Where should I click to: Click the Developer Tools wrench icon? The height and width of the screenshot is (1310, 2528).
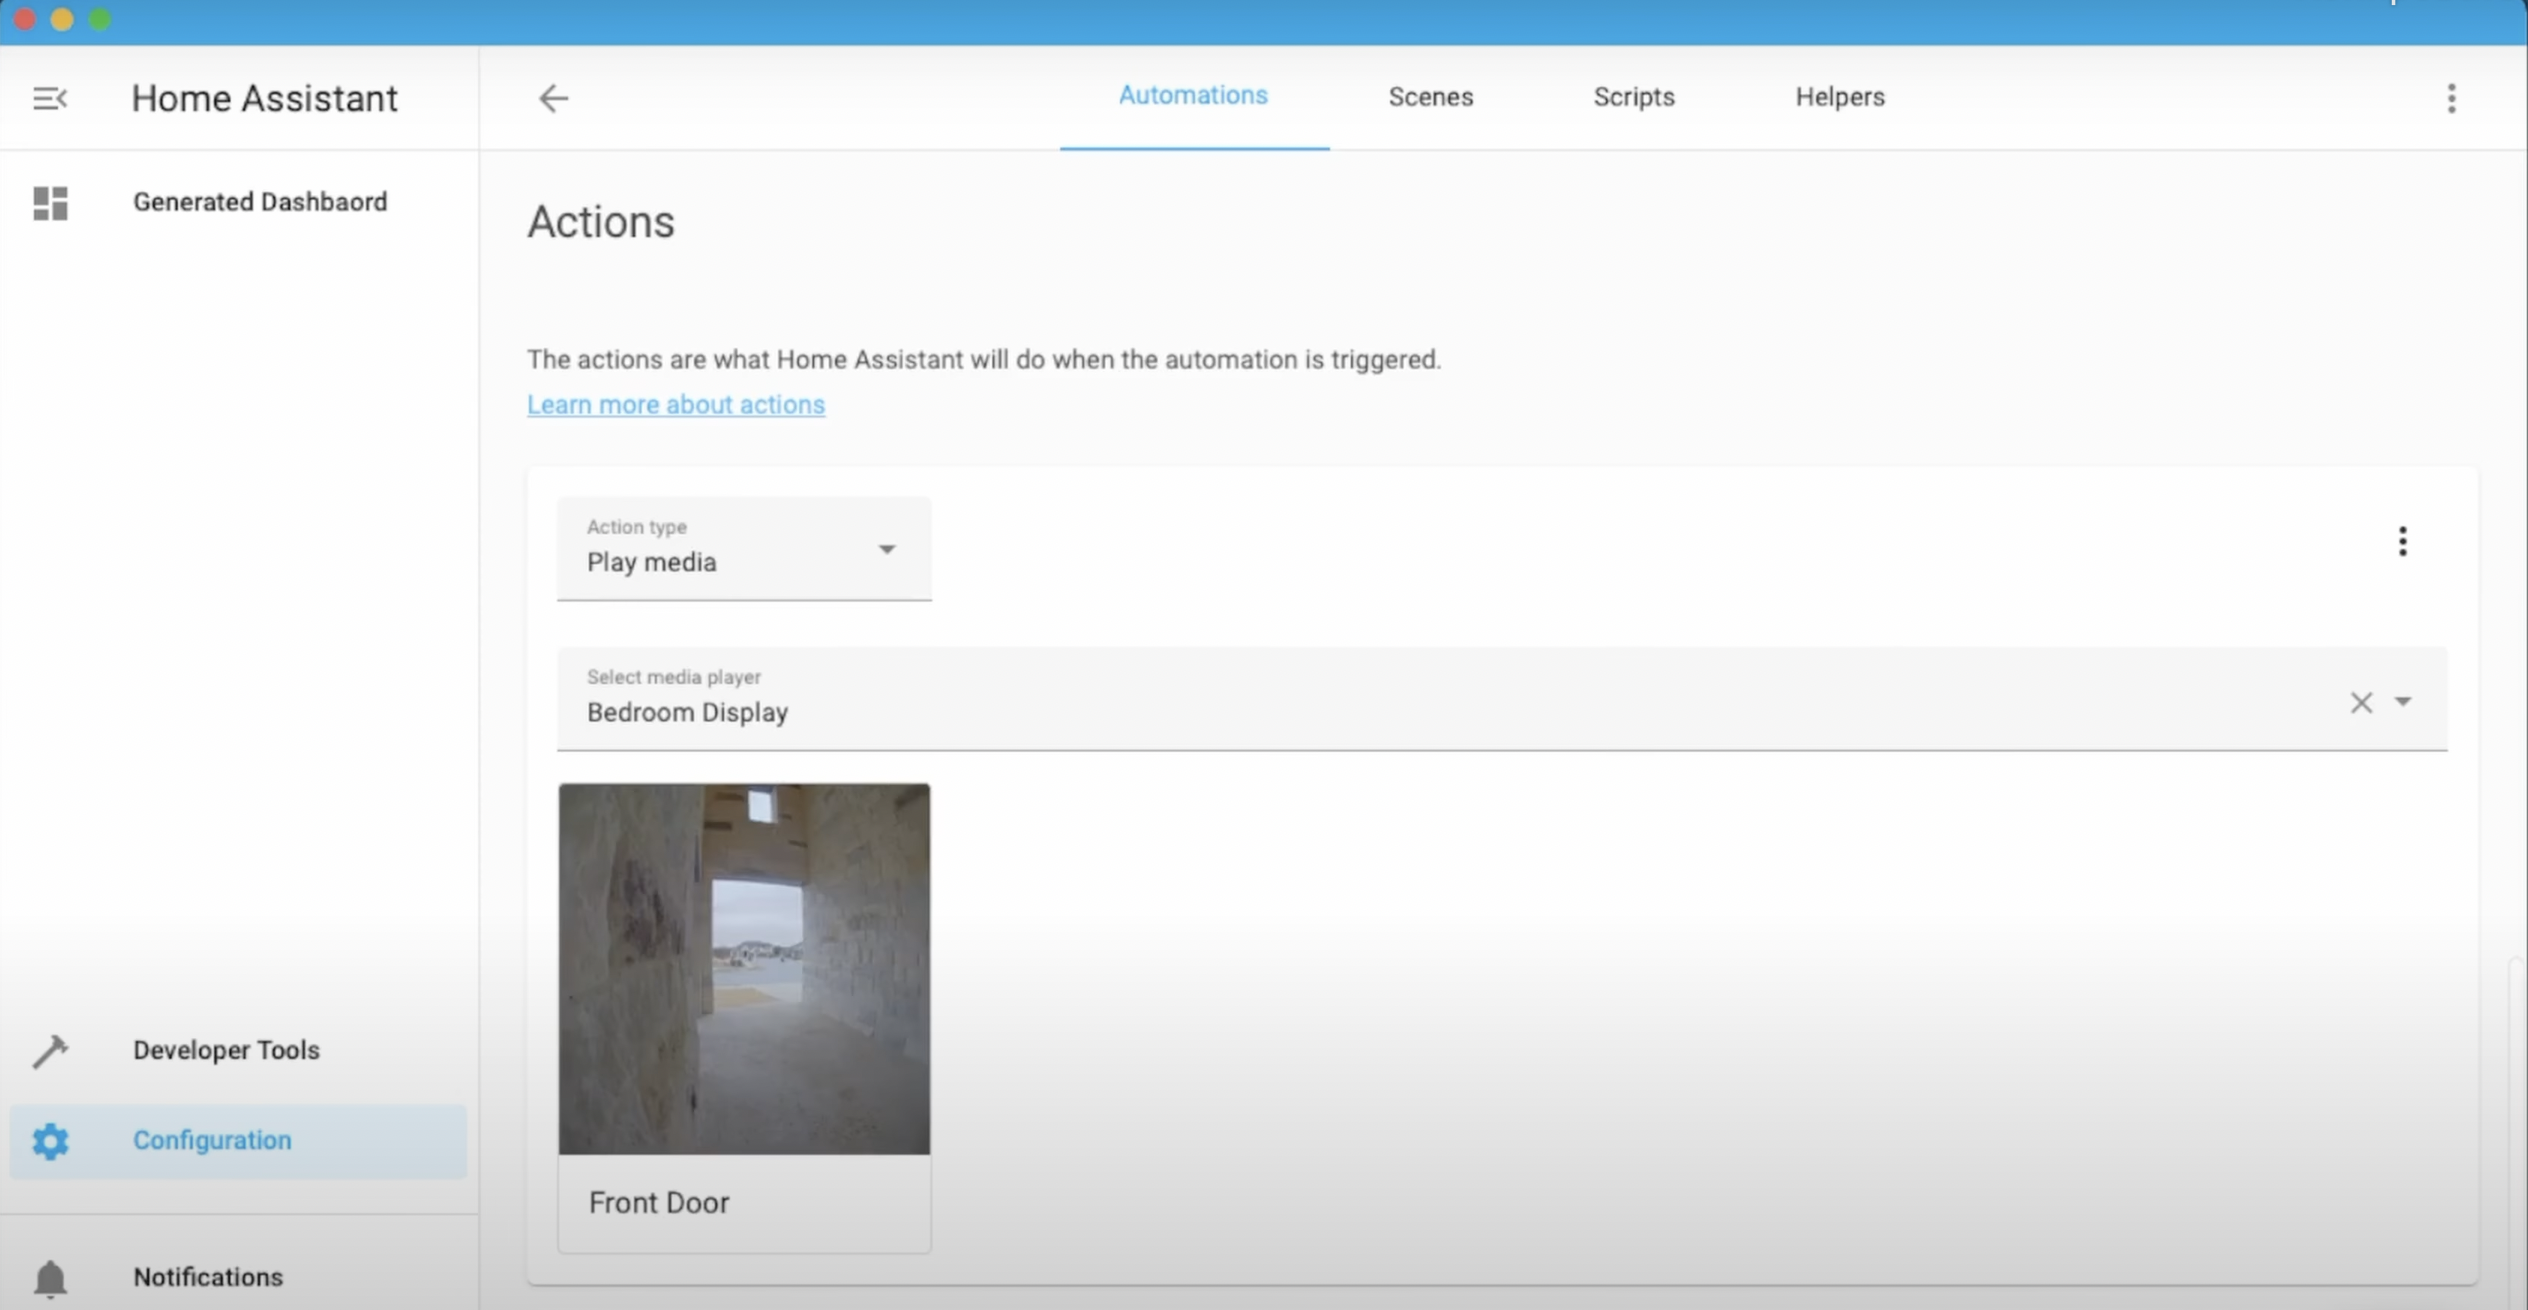48,1049
